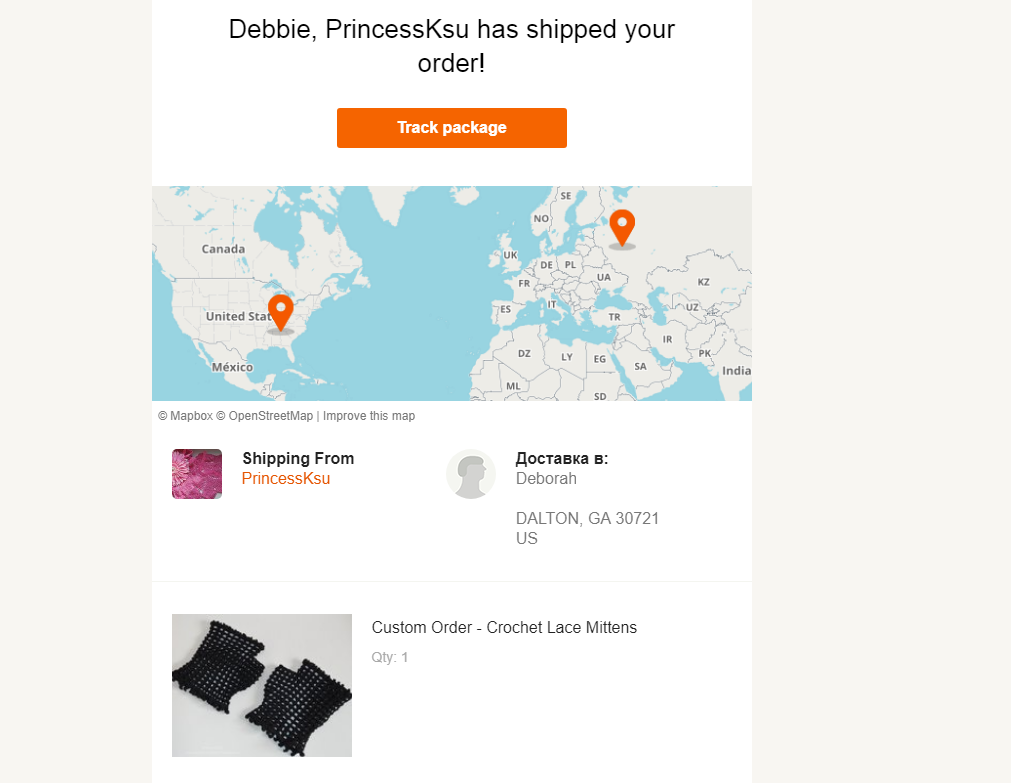Click the map pin over Russia
Viewport: 1011px width, 783px height.
[x=622, y=227]
